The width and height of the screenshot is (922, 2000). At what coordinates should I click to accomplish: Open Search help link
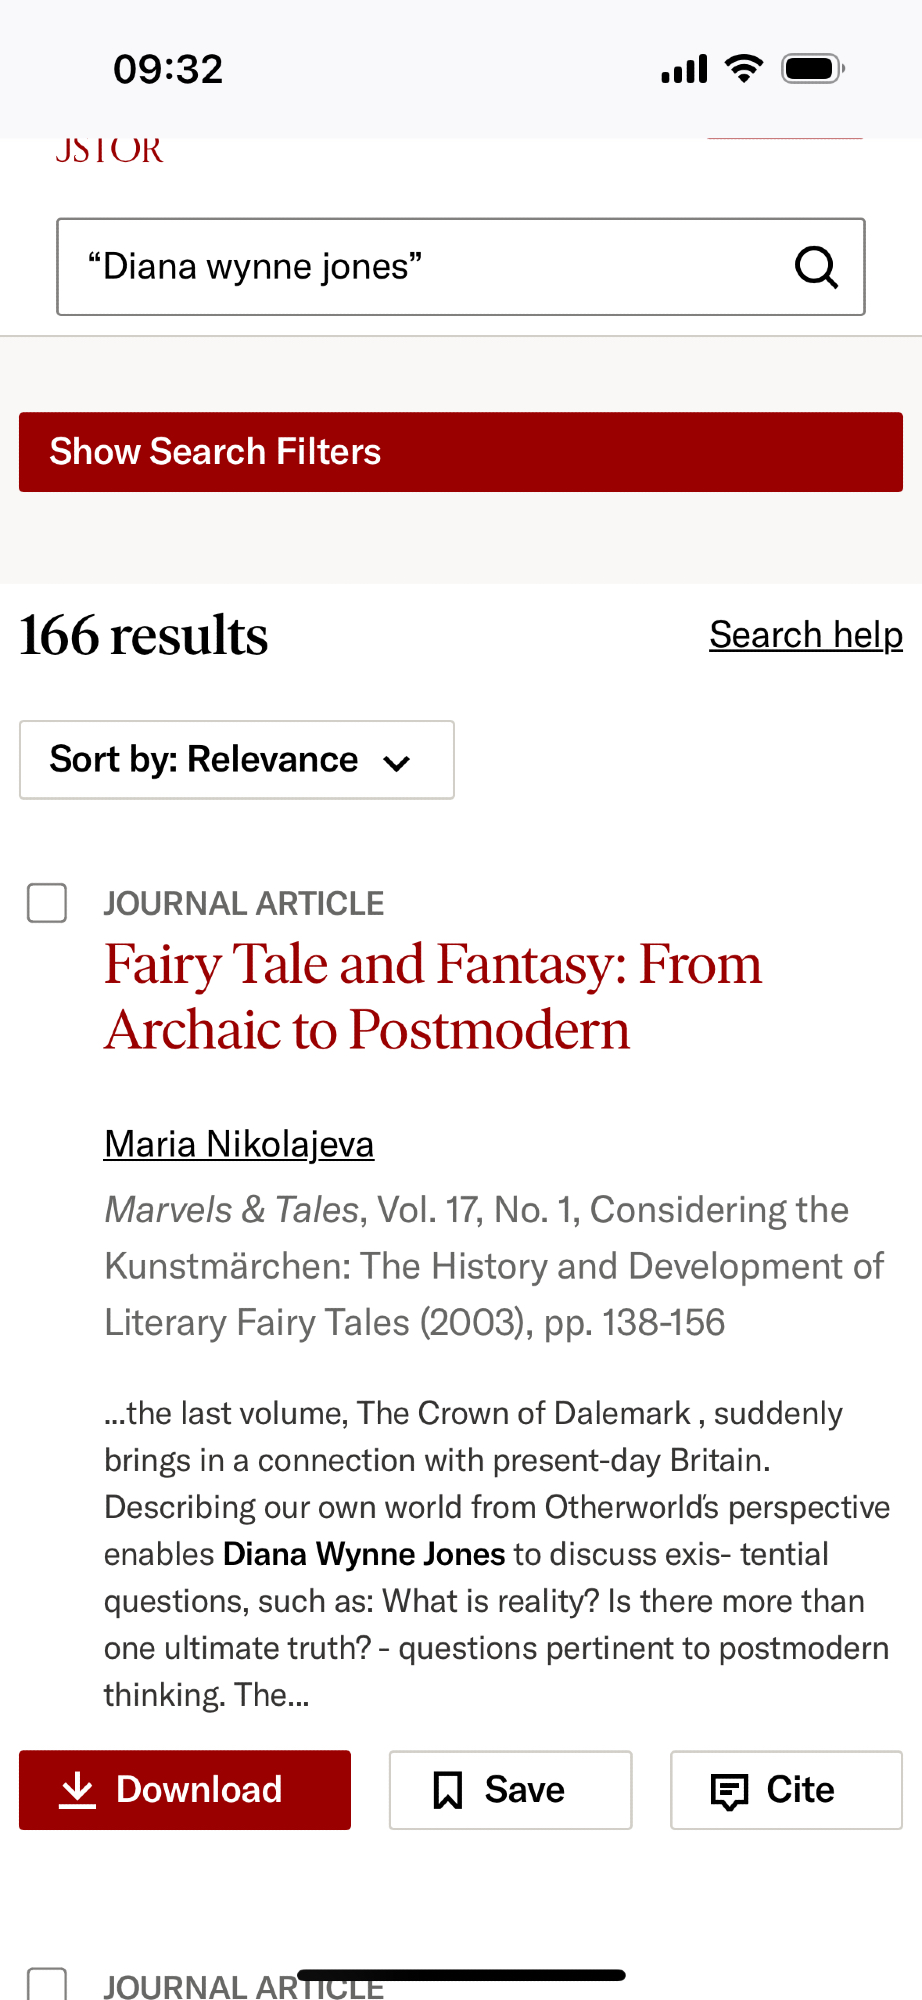click(x=806, y=635)
